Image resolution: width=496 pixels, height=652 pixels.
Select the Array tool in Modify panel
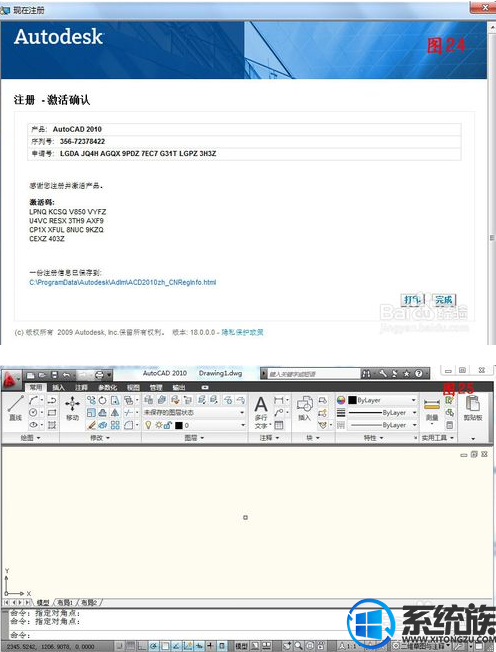click(x=115, y=425)
